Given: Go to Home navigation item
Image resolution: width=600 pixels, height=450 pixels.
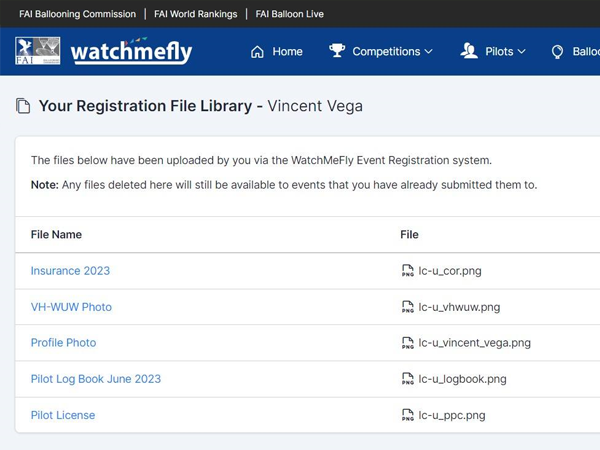Looking at the screenshot, I should (287, 52).
